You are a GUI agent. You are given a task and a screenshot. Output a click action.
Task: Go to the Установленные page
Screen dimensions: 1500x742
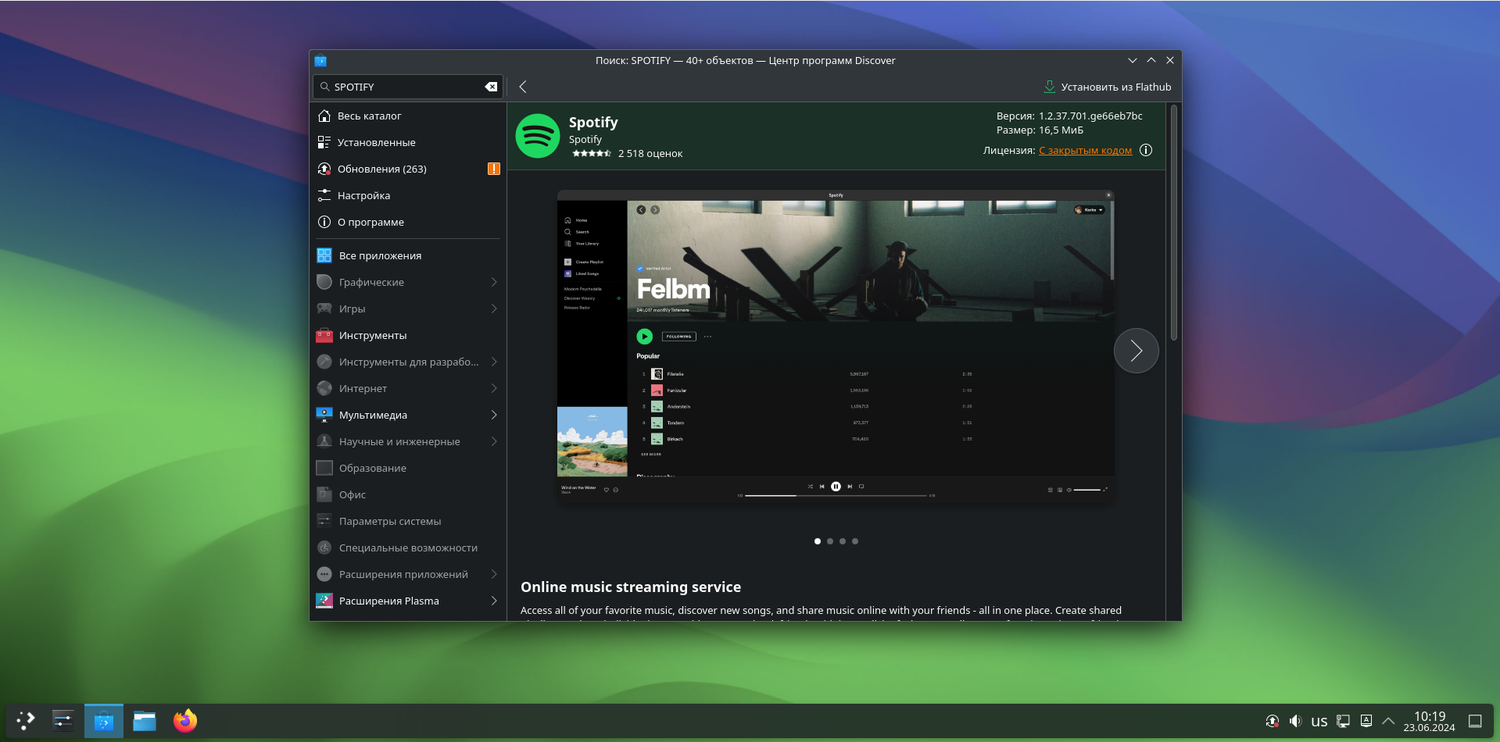pyautogui.click(x=408, y=142)
